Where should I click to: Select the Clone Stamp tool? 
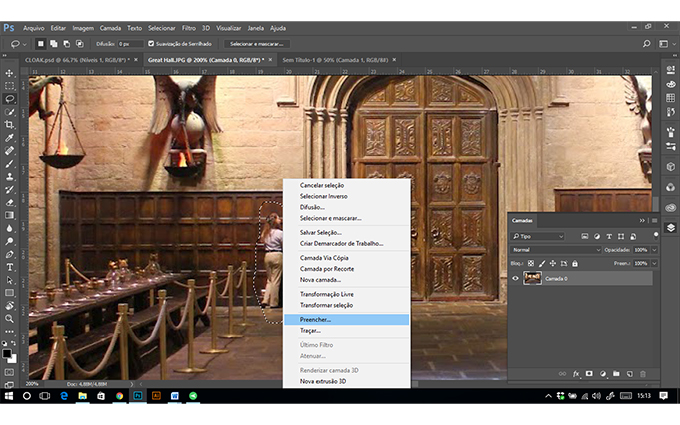[x=9, y=177]
